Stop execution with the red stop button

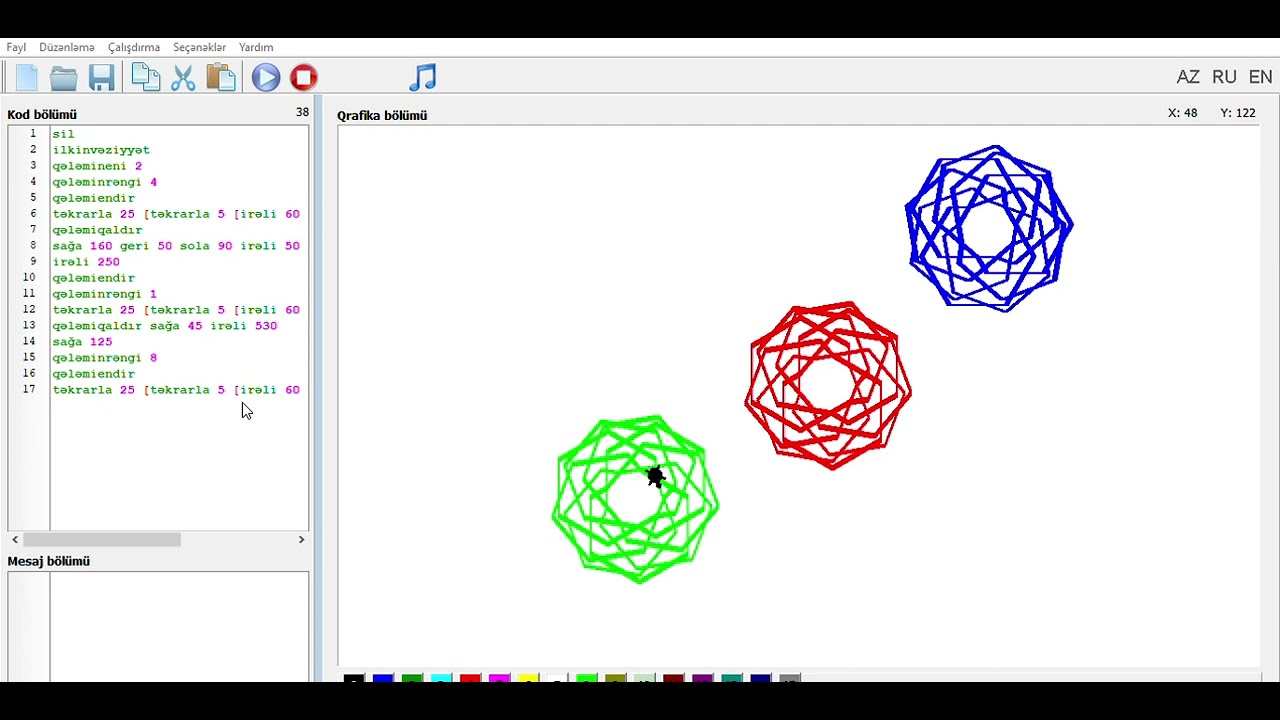coord(304,77)
